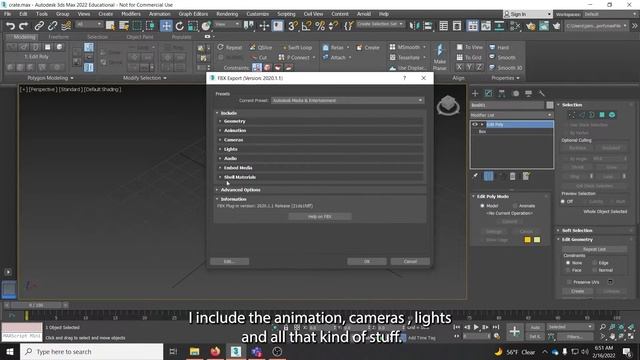Open the Modifiers menu
The height and width of the screenshot is (360, 640).
[x=131, y=14]
